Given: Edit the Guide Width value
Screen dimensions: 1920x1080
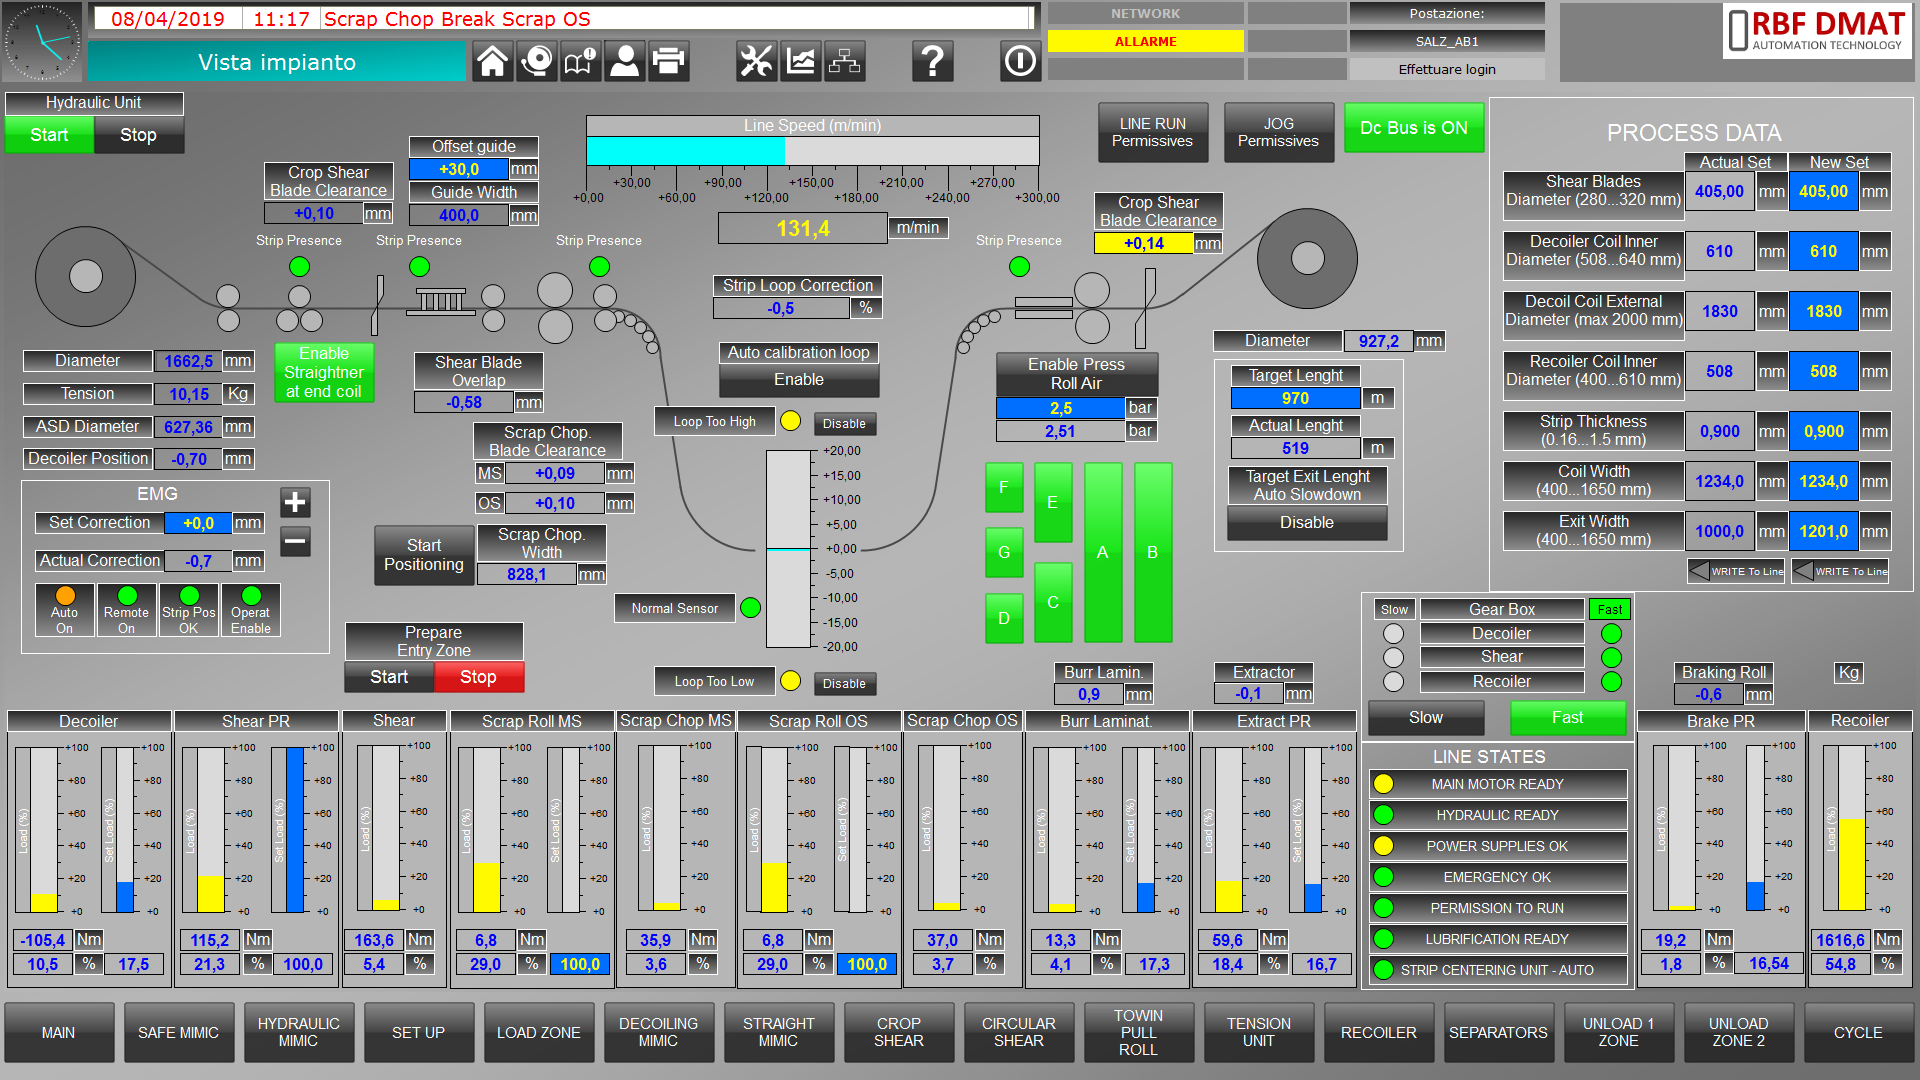Looking at the screenshot, I should pos(459,215).
